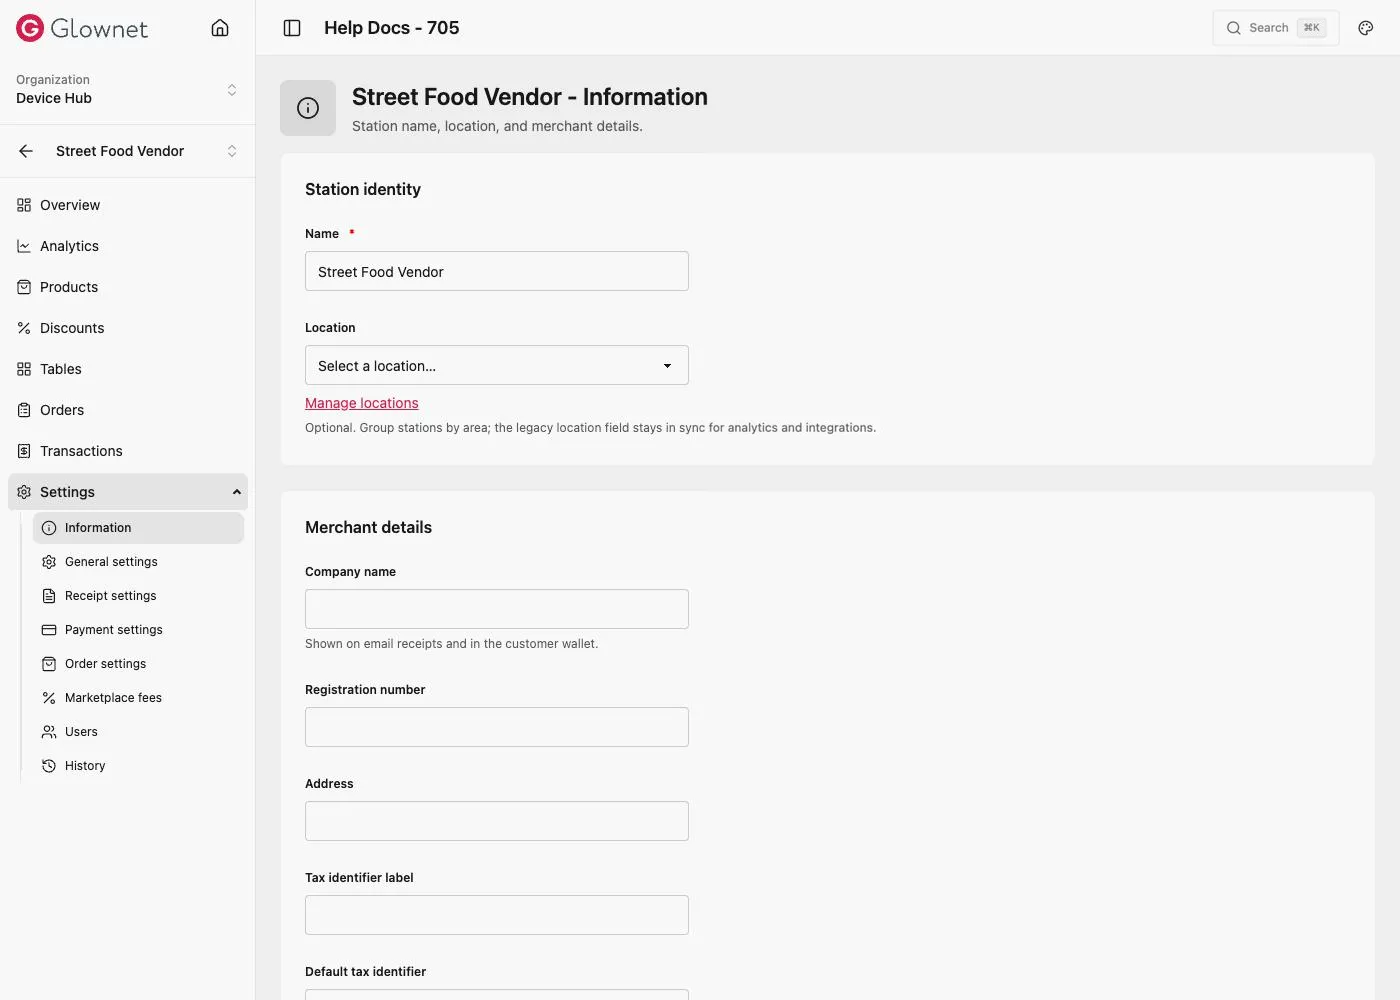Click the station Name input field
1400x1000 pixels.
click(497, 271)
